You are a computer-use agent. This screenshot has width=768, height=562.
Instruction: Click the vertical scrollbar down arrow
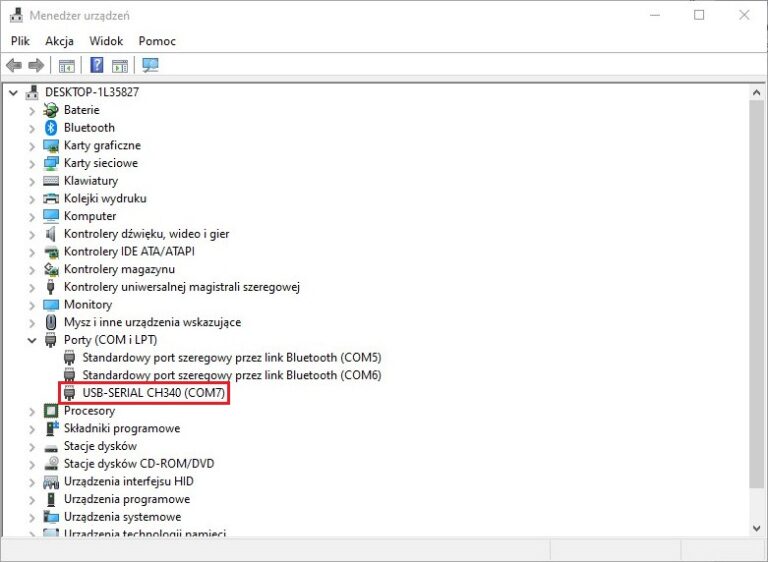click(x=758, y=526)
